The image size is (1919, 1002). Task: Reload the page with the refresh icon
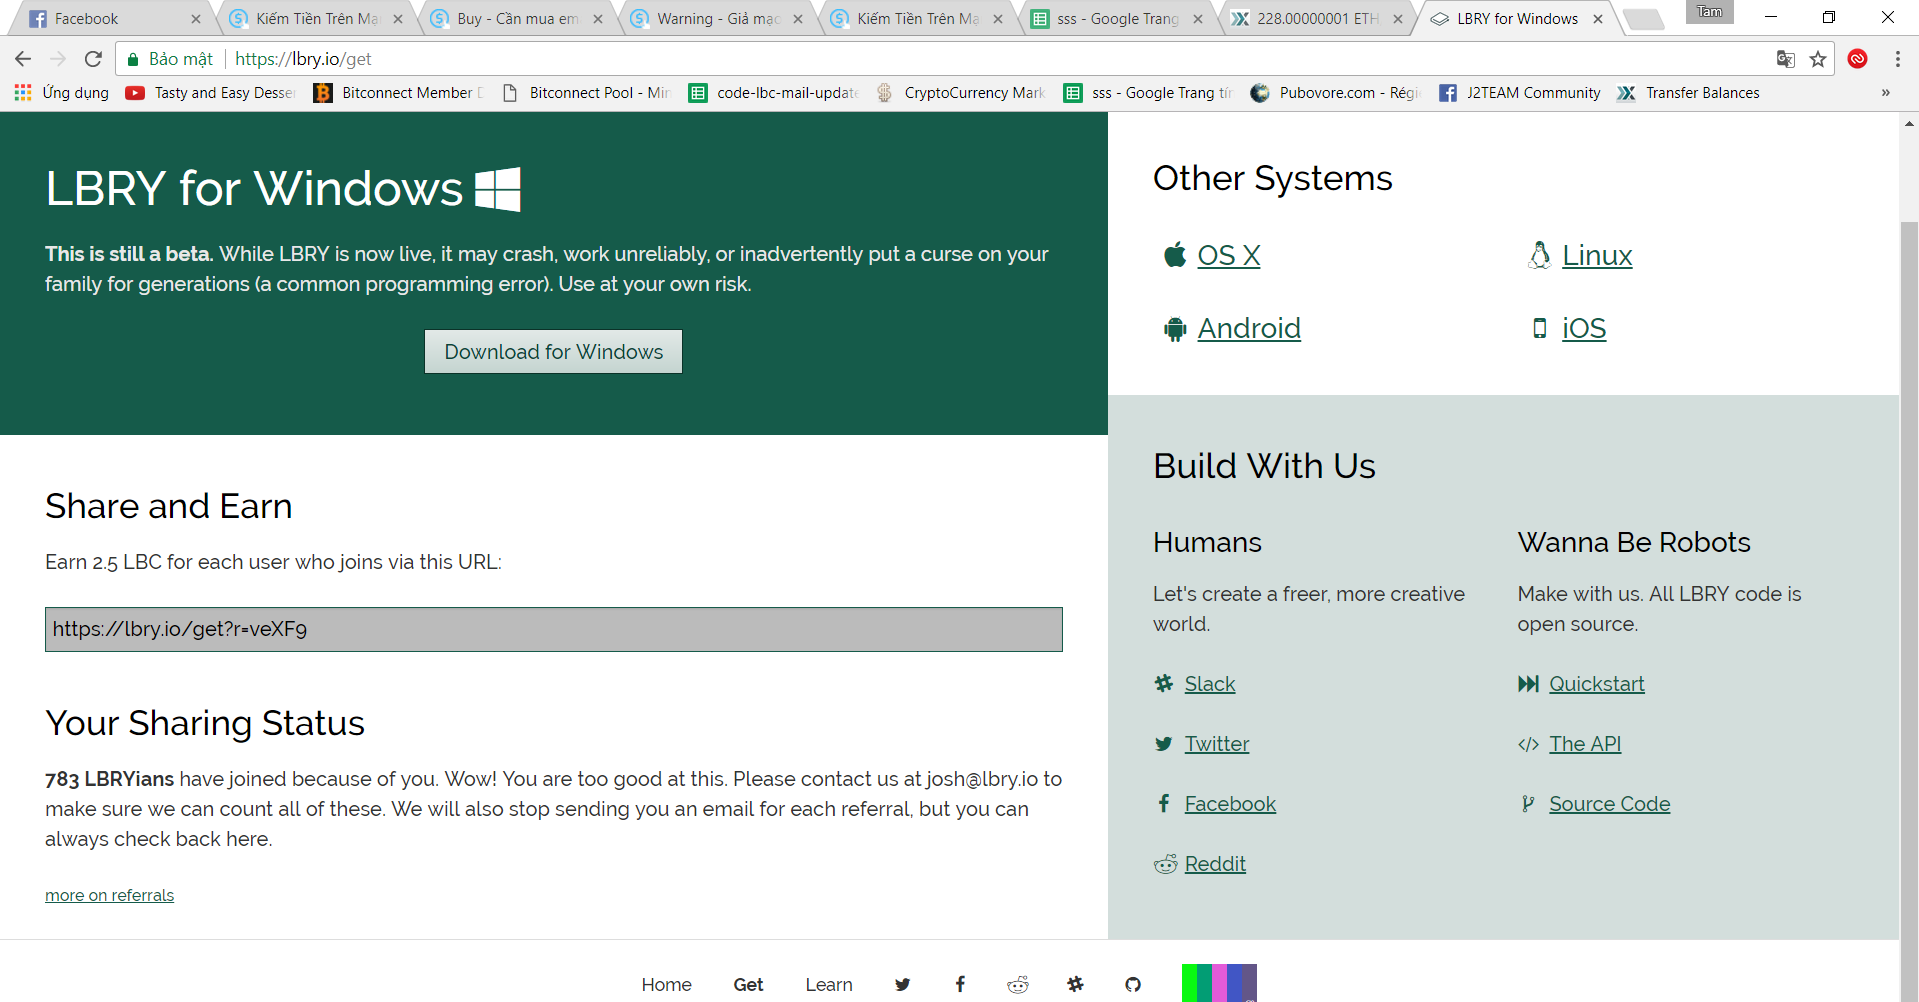[93, 59]
